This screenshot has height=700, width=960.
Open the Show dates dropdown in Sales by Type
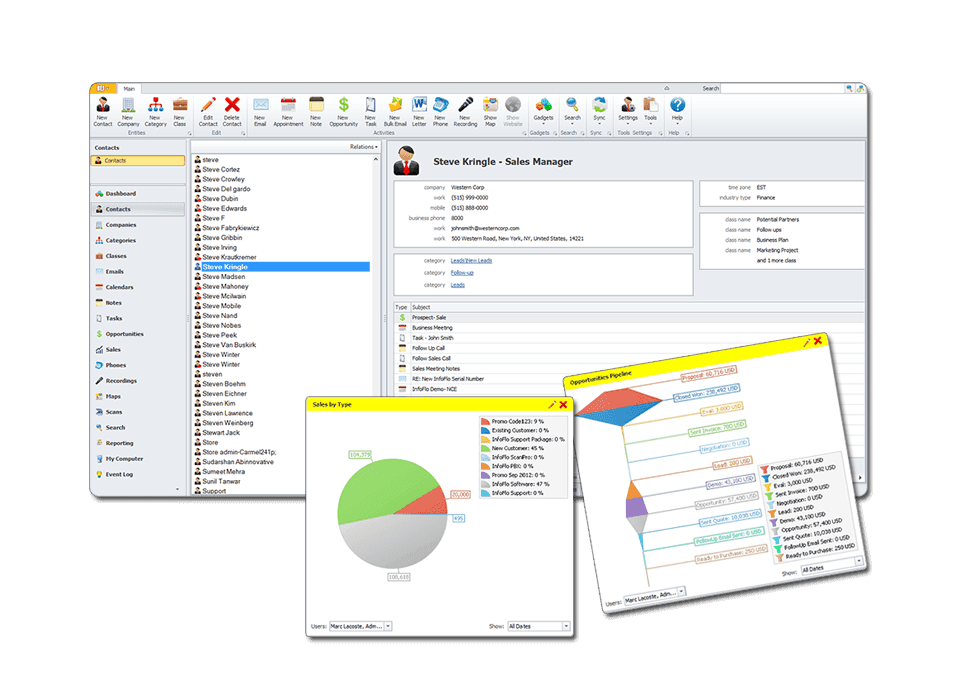538,626
